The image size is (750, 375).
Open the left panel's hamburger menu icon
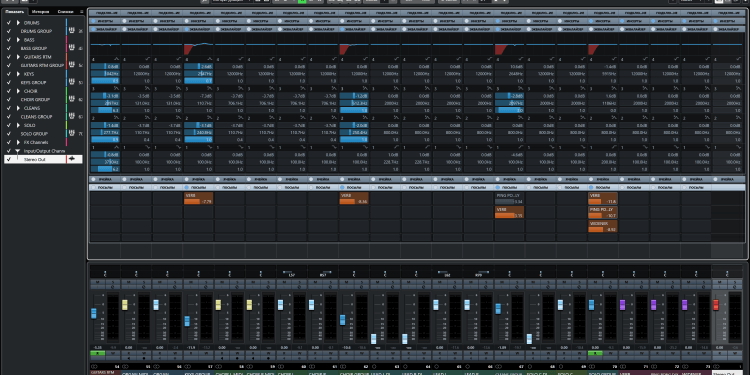click(81, 11)
